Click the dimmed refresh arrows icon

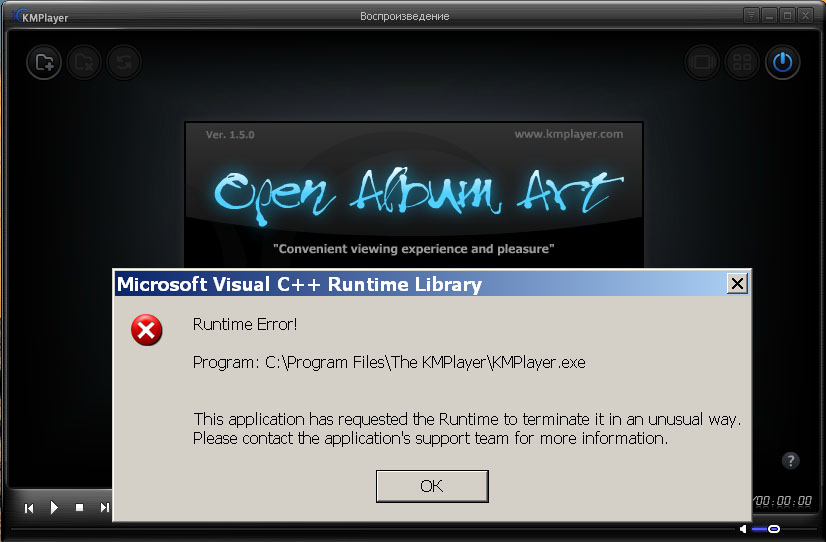124,63
